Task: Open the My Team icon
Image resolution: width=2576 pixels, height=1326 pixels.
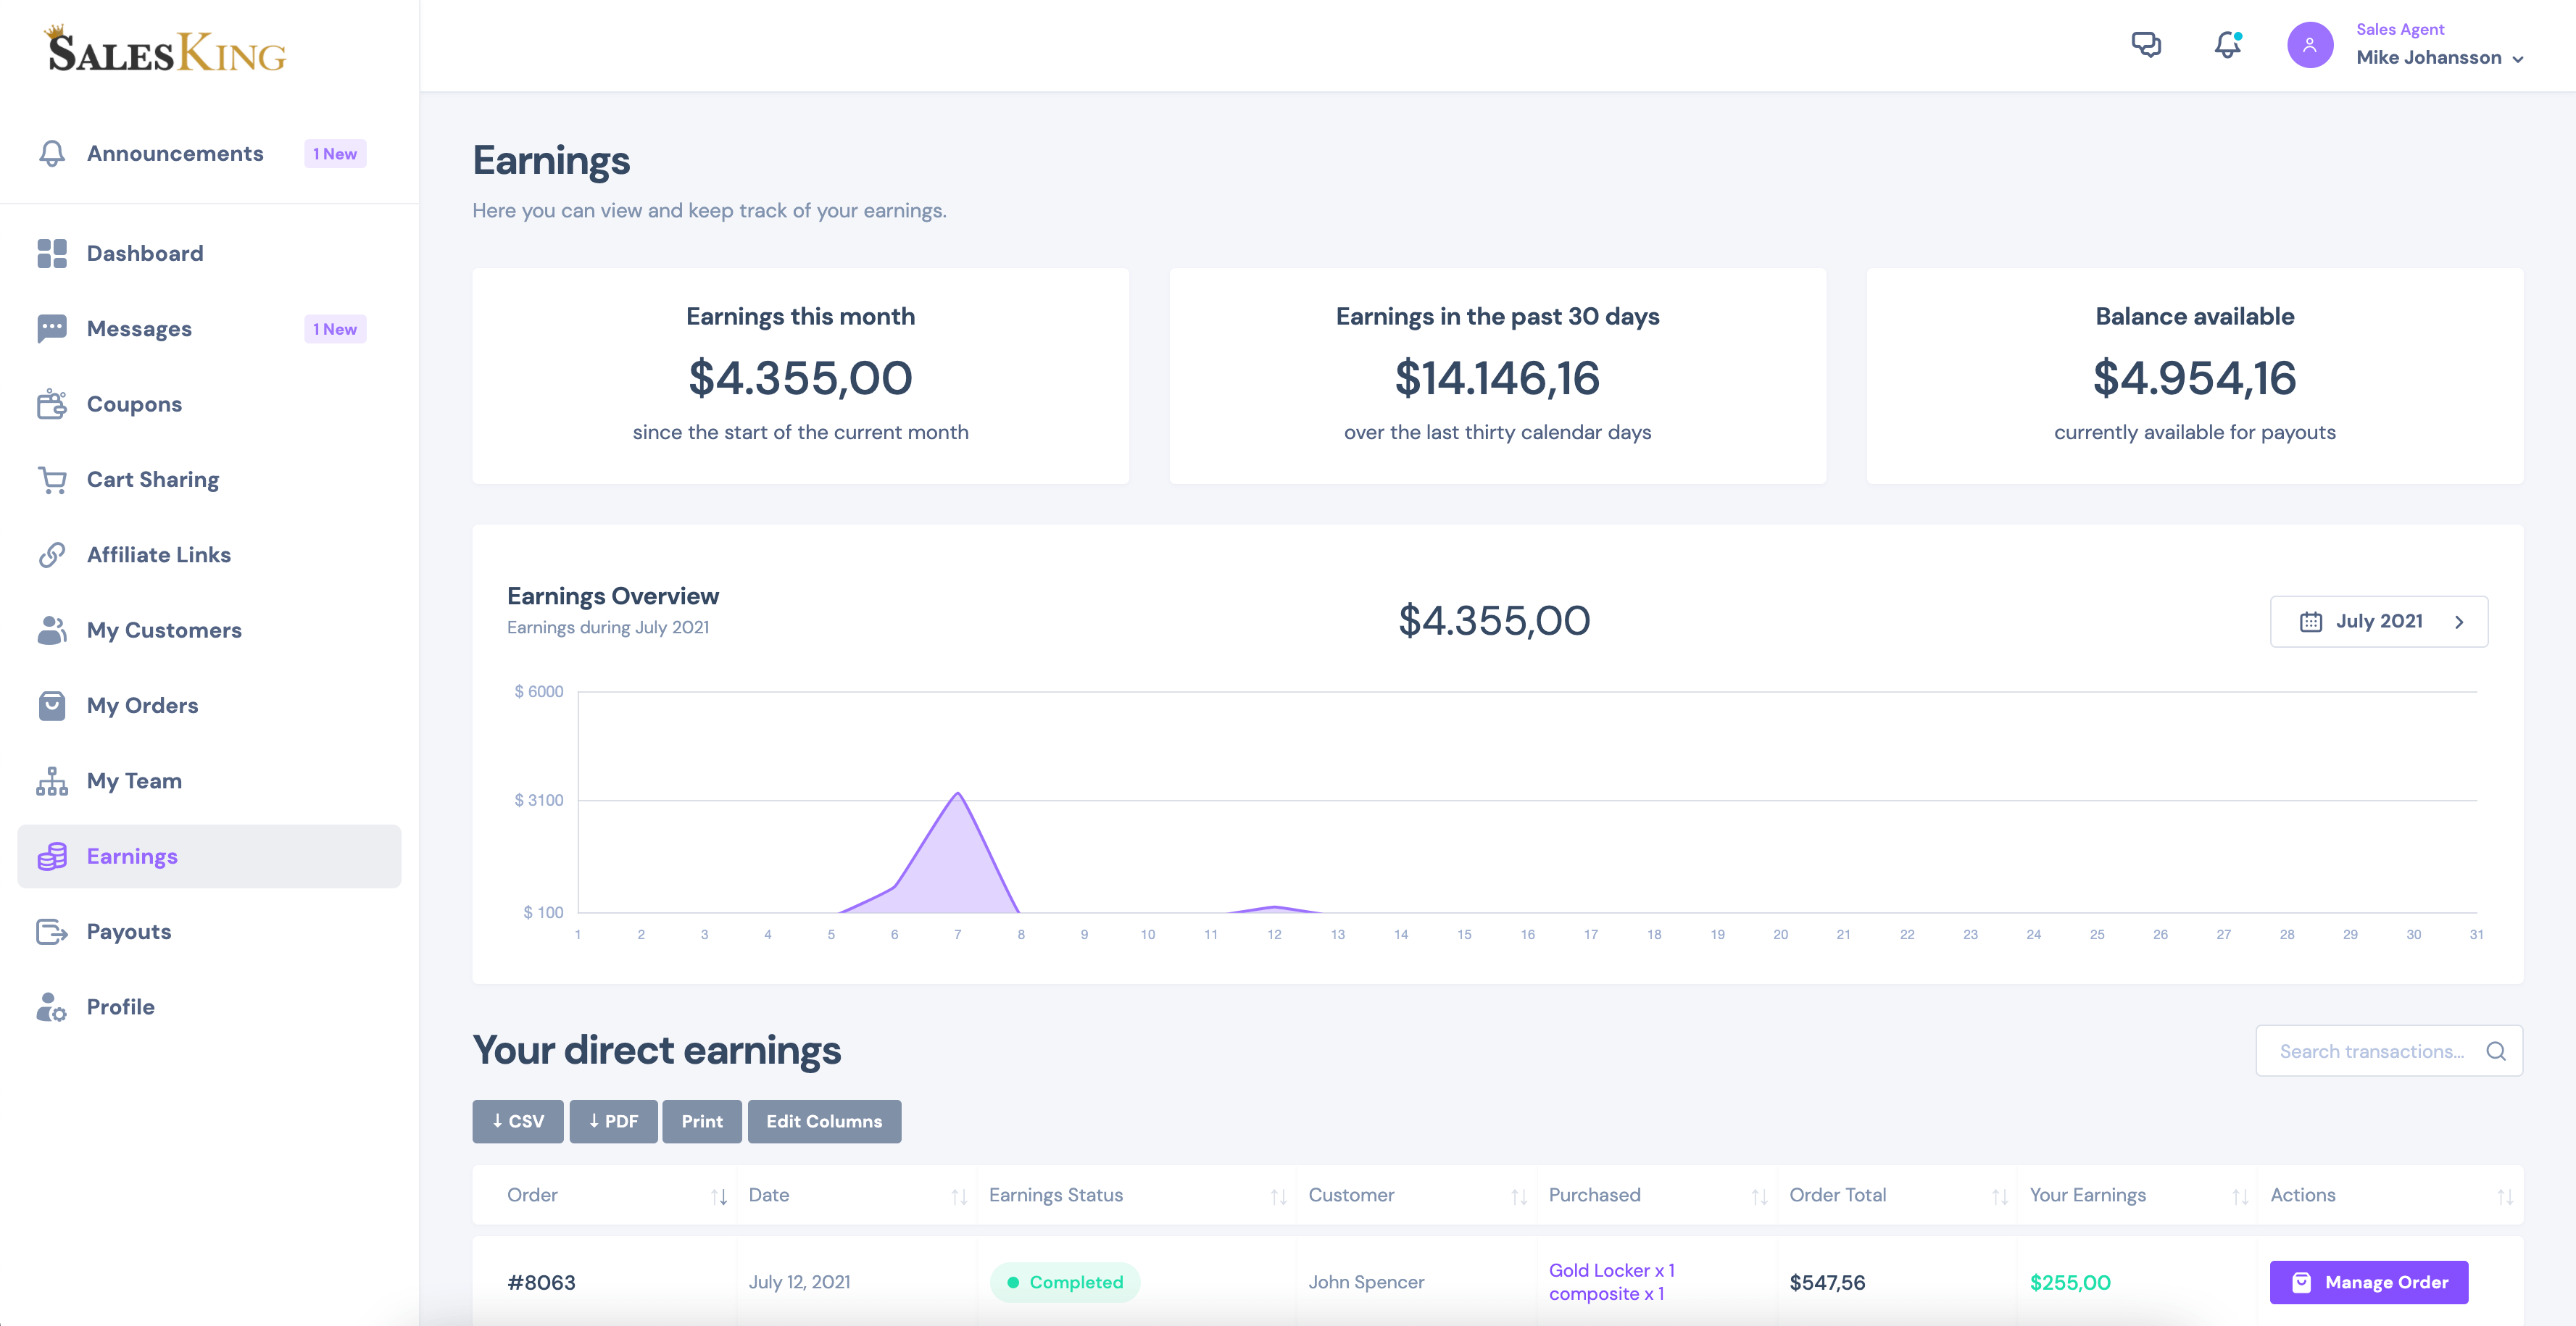Action: (x=51, y=780)
